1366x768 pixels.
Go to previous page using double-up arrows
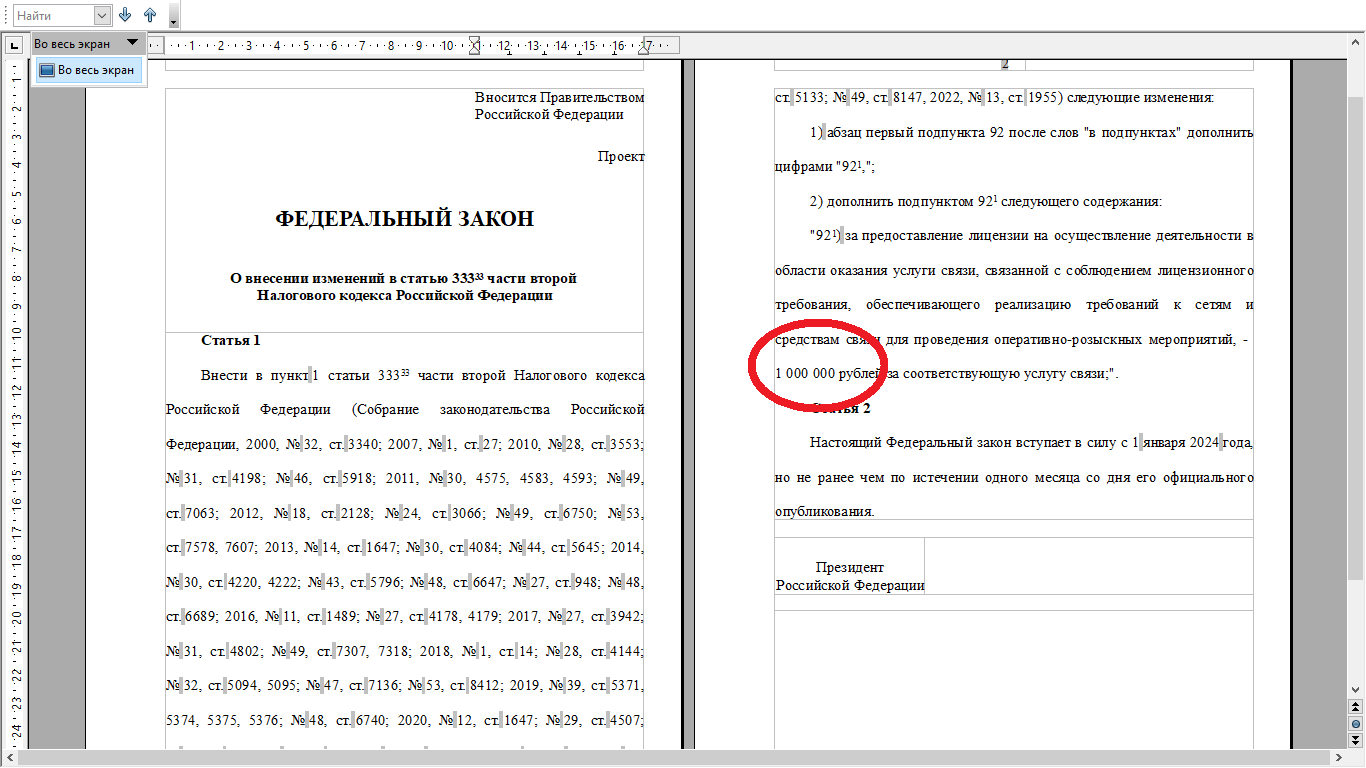tap(1355, 708)
